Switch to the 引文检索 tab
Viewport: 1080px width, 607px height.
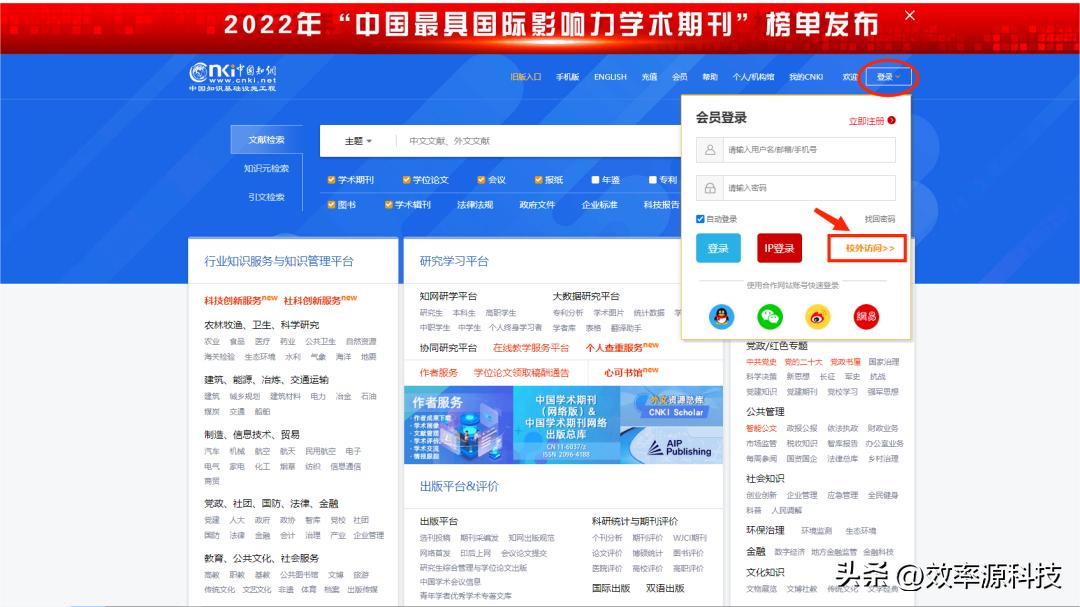pyautogui.click(x=266, y=195)
